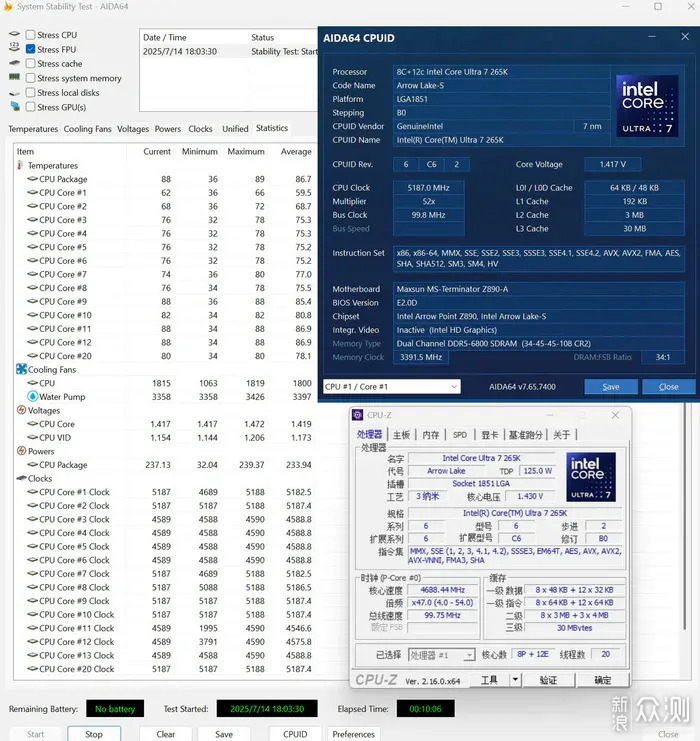This screenshot has width=700, height=741.
Task: Enable the Stress CPU checkbox
Action: point(30,35)
